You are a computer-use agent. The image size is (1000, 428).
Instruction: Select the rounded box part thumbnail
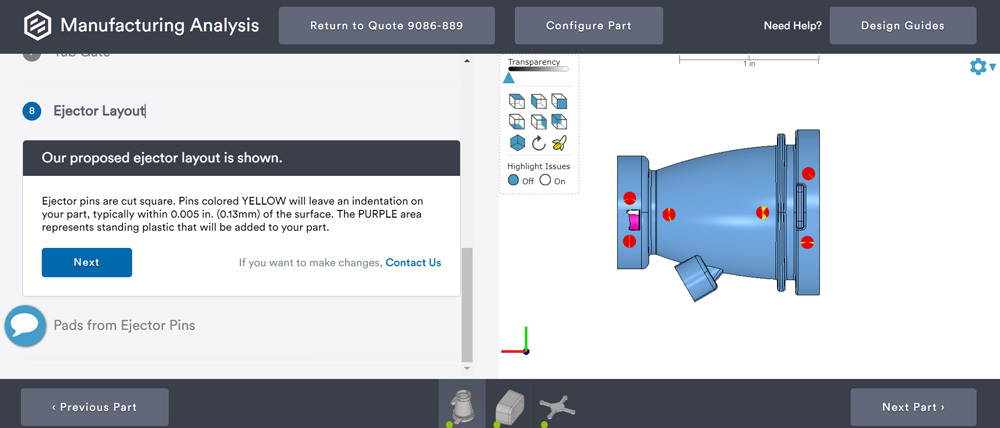tap(509, 404)
